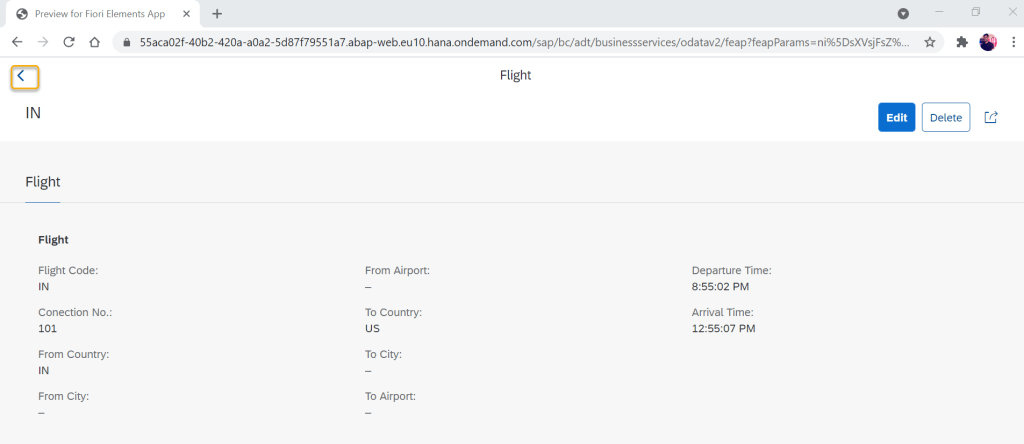
Task: Reload the current page
Action: click(69, 42)
